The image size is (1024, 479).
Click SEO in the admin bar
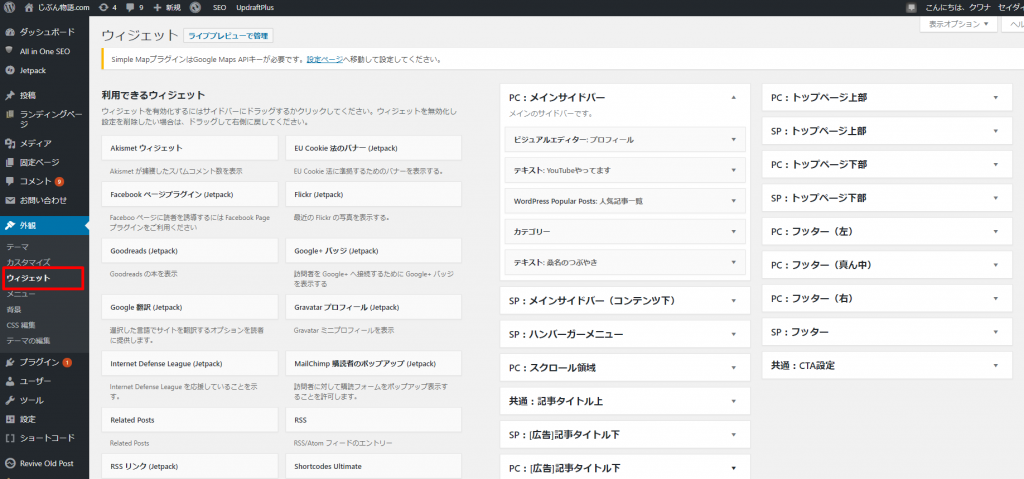tap(219, 8)
